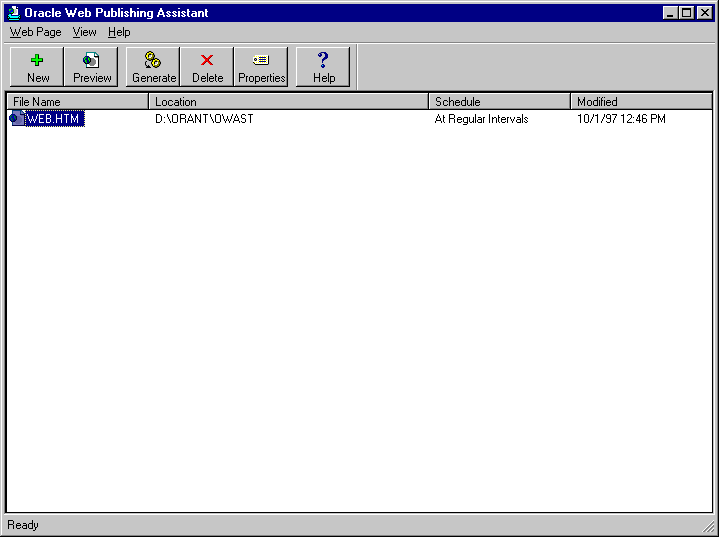Open the Help menu in menu bar
The height and width of the screenshot is (537, 719).
[119, 32]
